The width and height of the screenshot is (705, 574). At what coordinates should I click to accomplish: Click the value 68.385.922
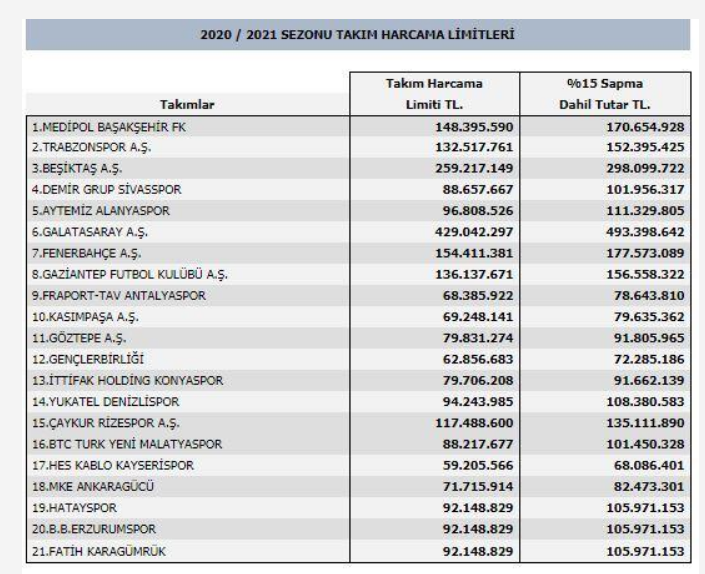(478, 295)
